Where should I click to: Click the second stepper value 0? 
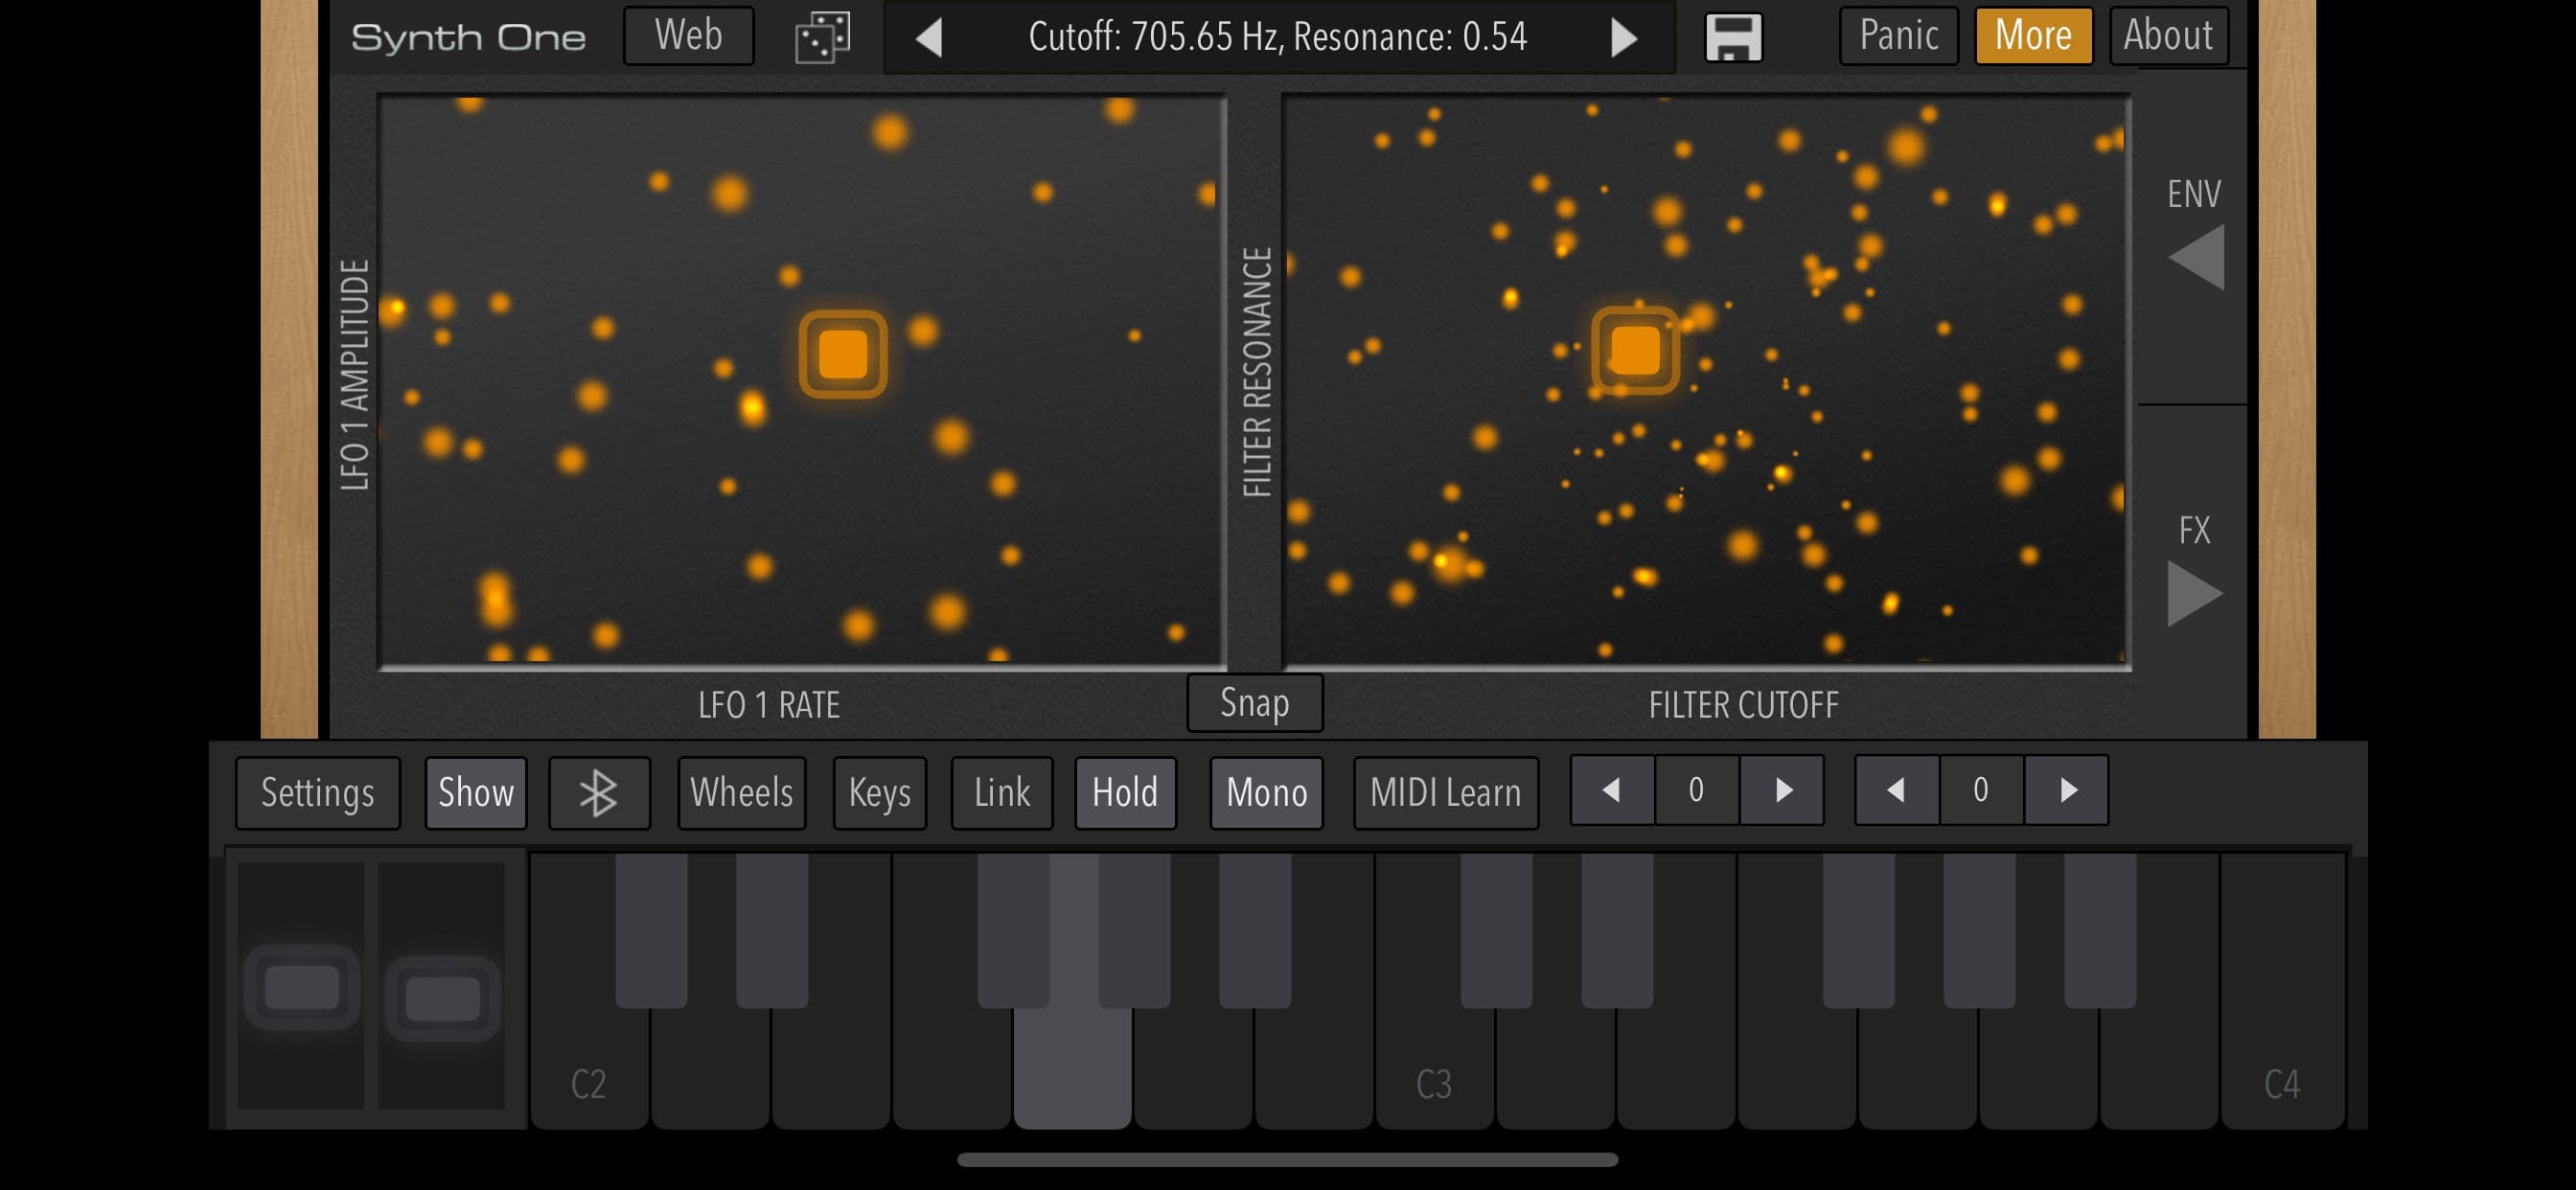[1981, 790]
